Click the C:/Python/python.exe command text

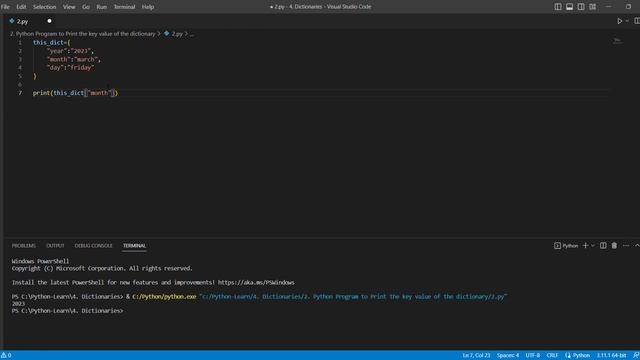(x=164, y=297)
